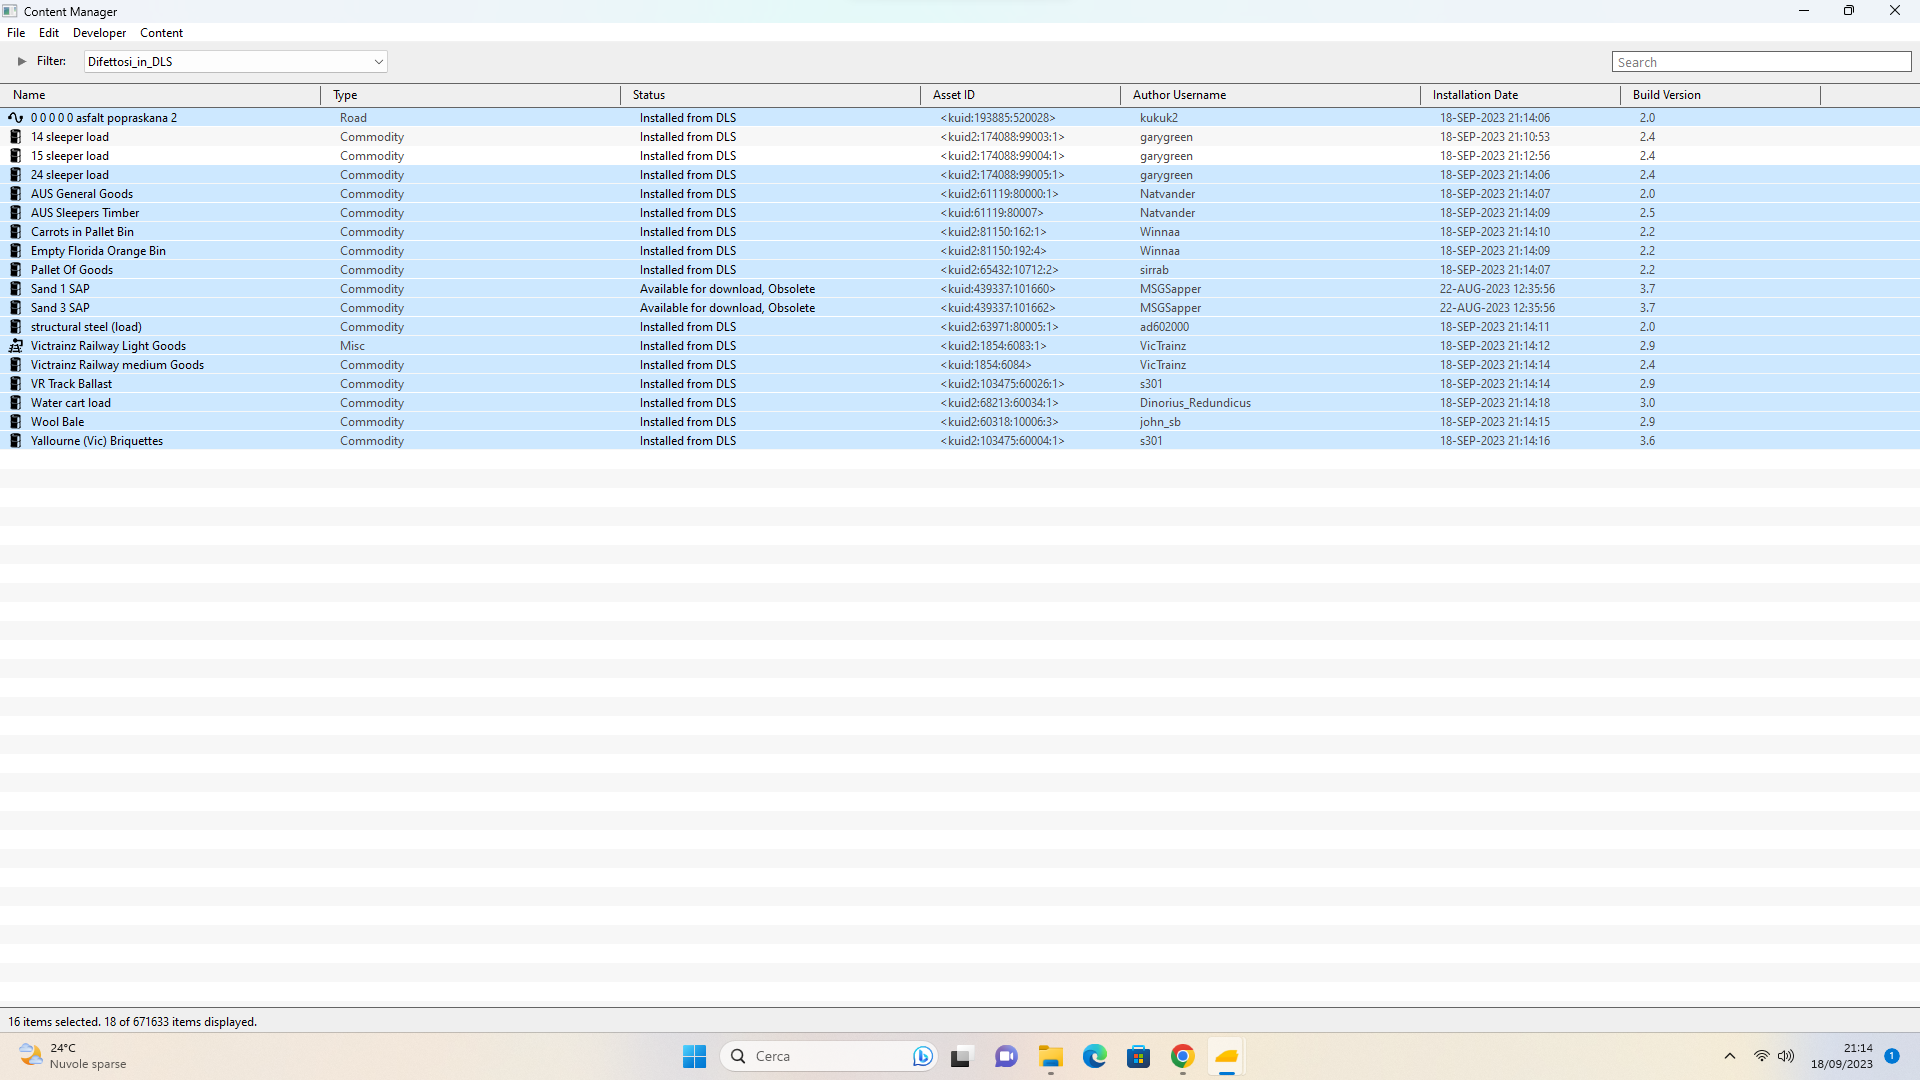Select the row named 15 sleeper load
Viewport: 1920px width, 1080px height.
coord(960,156)
